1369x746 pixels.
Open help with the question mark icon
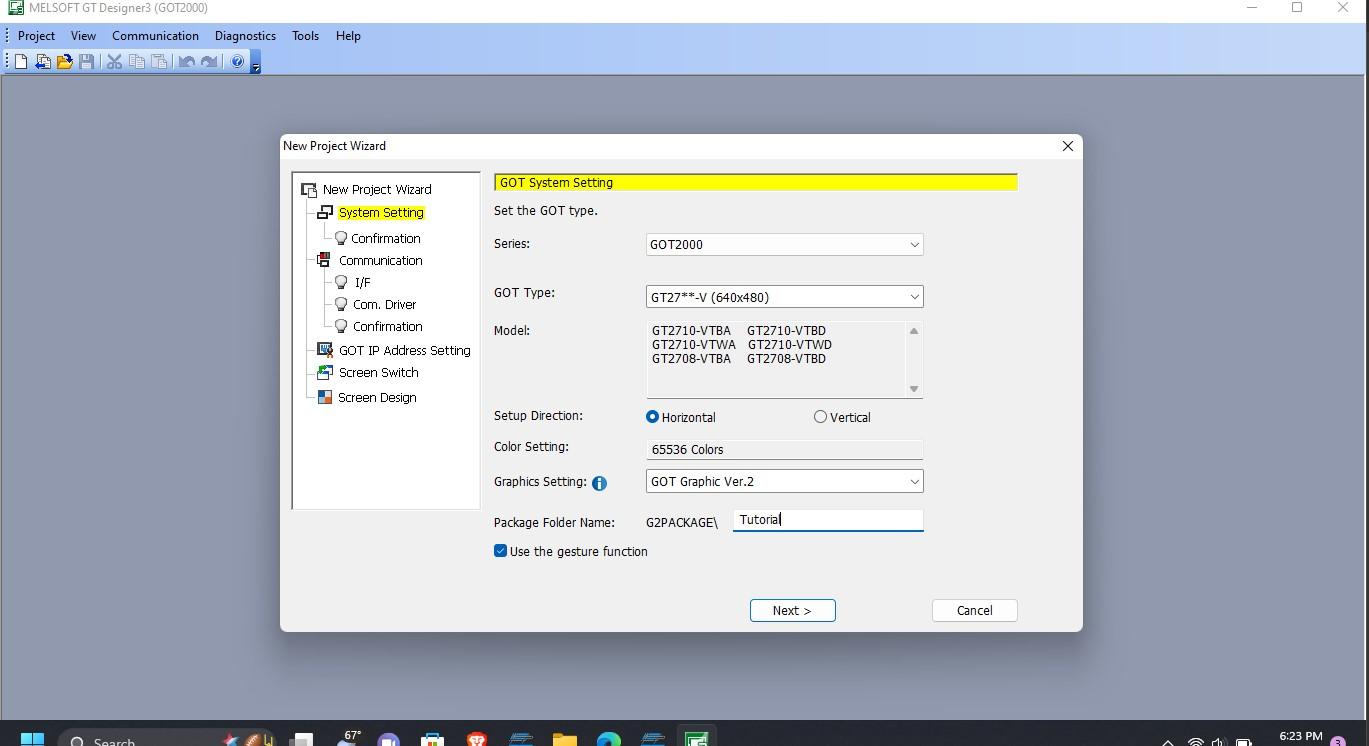pyautogui.click(x=237, y=62)
